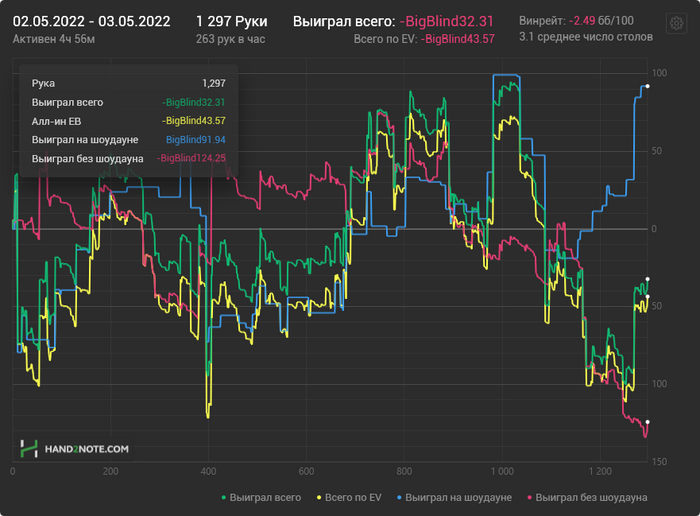Open the HAND2NOTE.COM logo link

[x=75, y=449]
